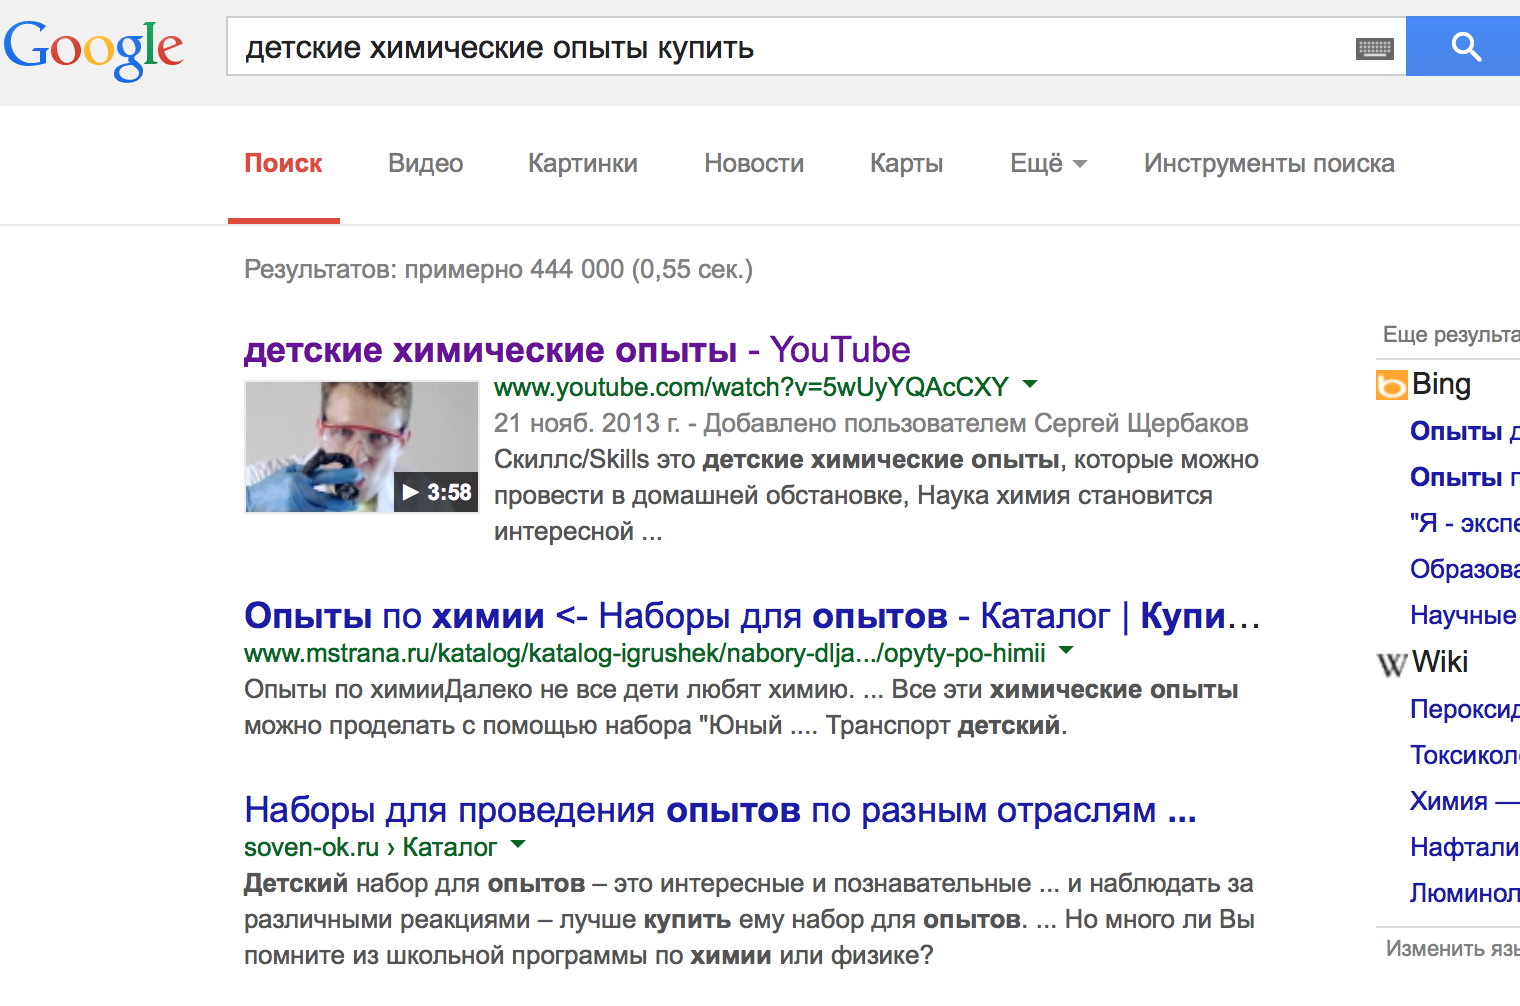1520x1006 pixels.
Task: Open 'детские химические опыты - YouTube' result
Action: pyautogui.click(x=577, y=350)
